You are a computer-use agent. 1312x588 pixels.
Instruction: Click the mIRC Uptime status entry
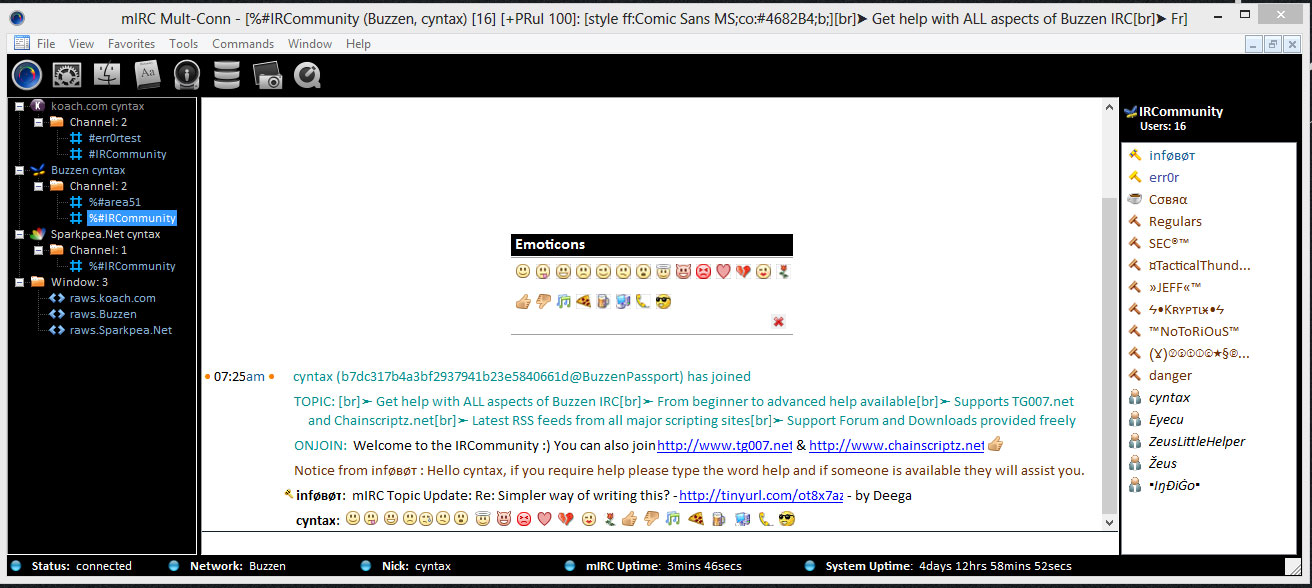tap(664, 566)
